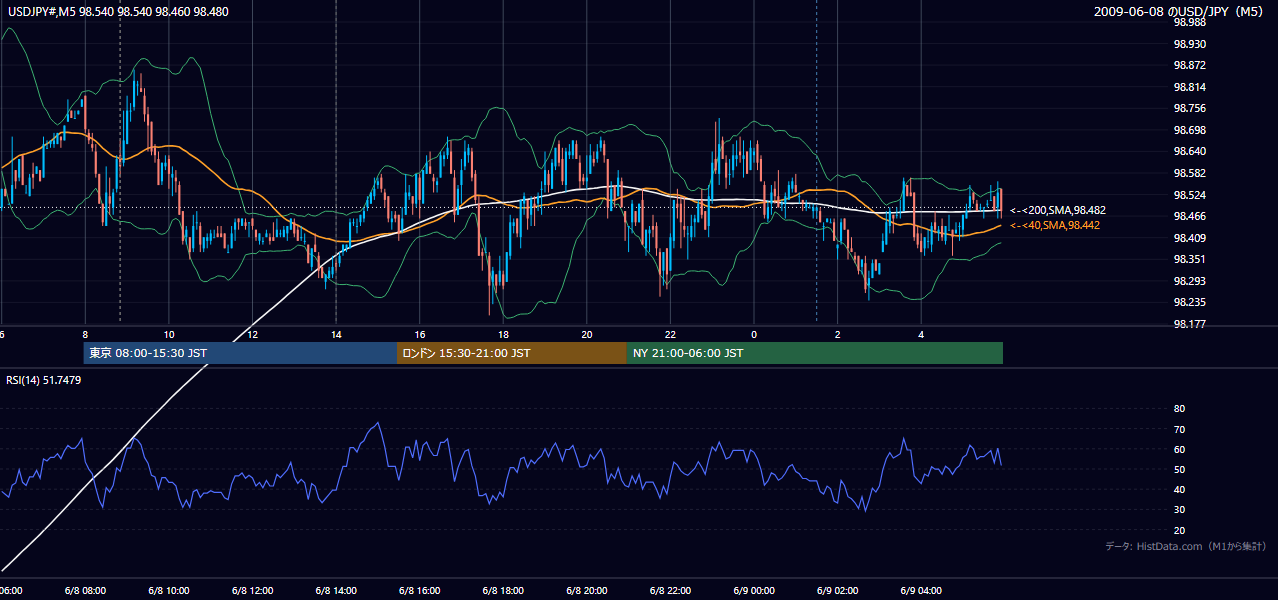Click hour tick 20 under price chart

[x=587, y=334]
